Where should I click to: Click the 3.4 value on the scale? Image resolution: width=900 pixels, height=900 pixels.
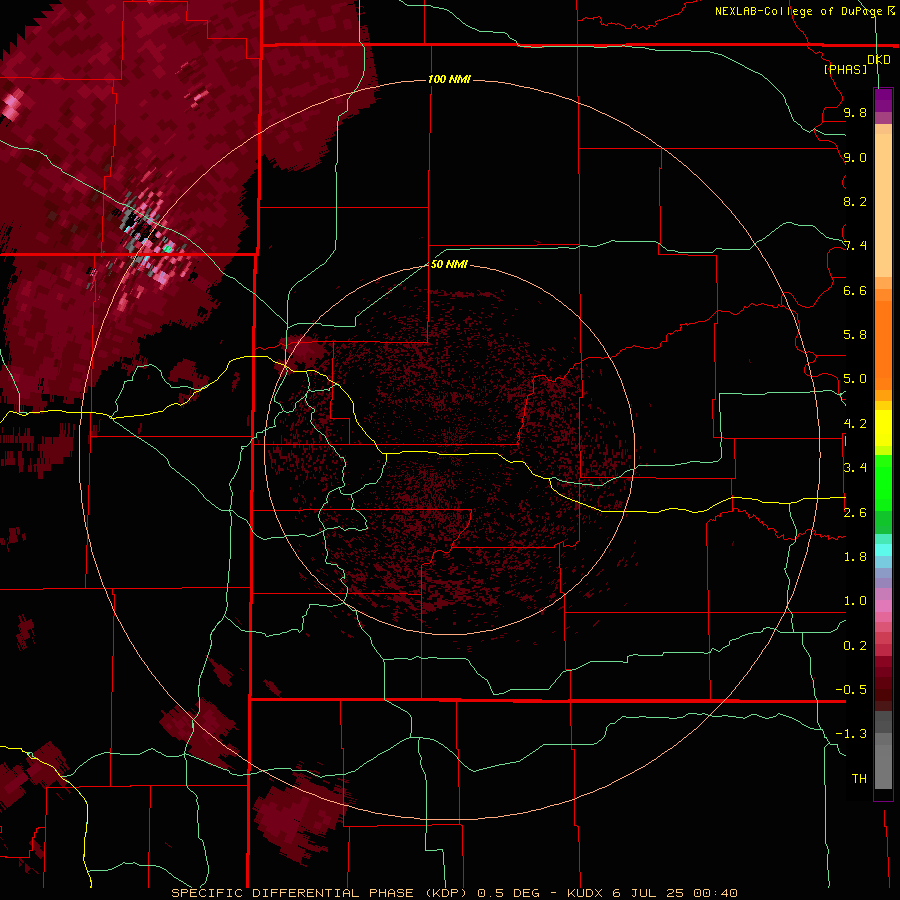[x=855, y=468]
